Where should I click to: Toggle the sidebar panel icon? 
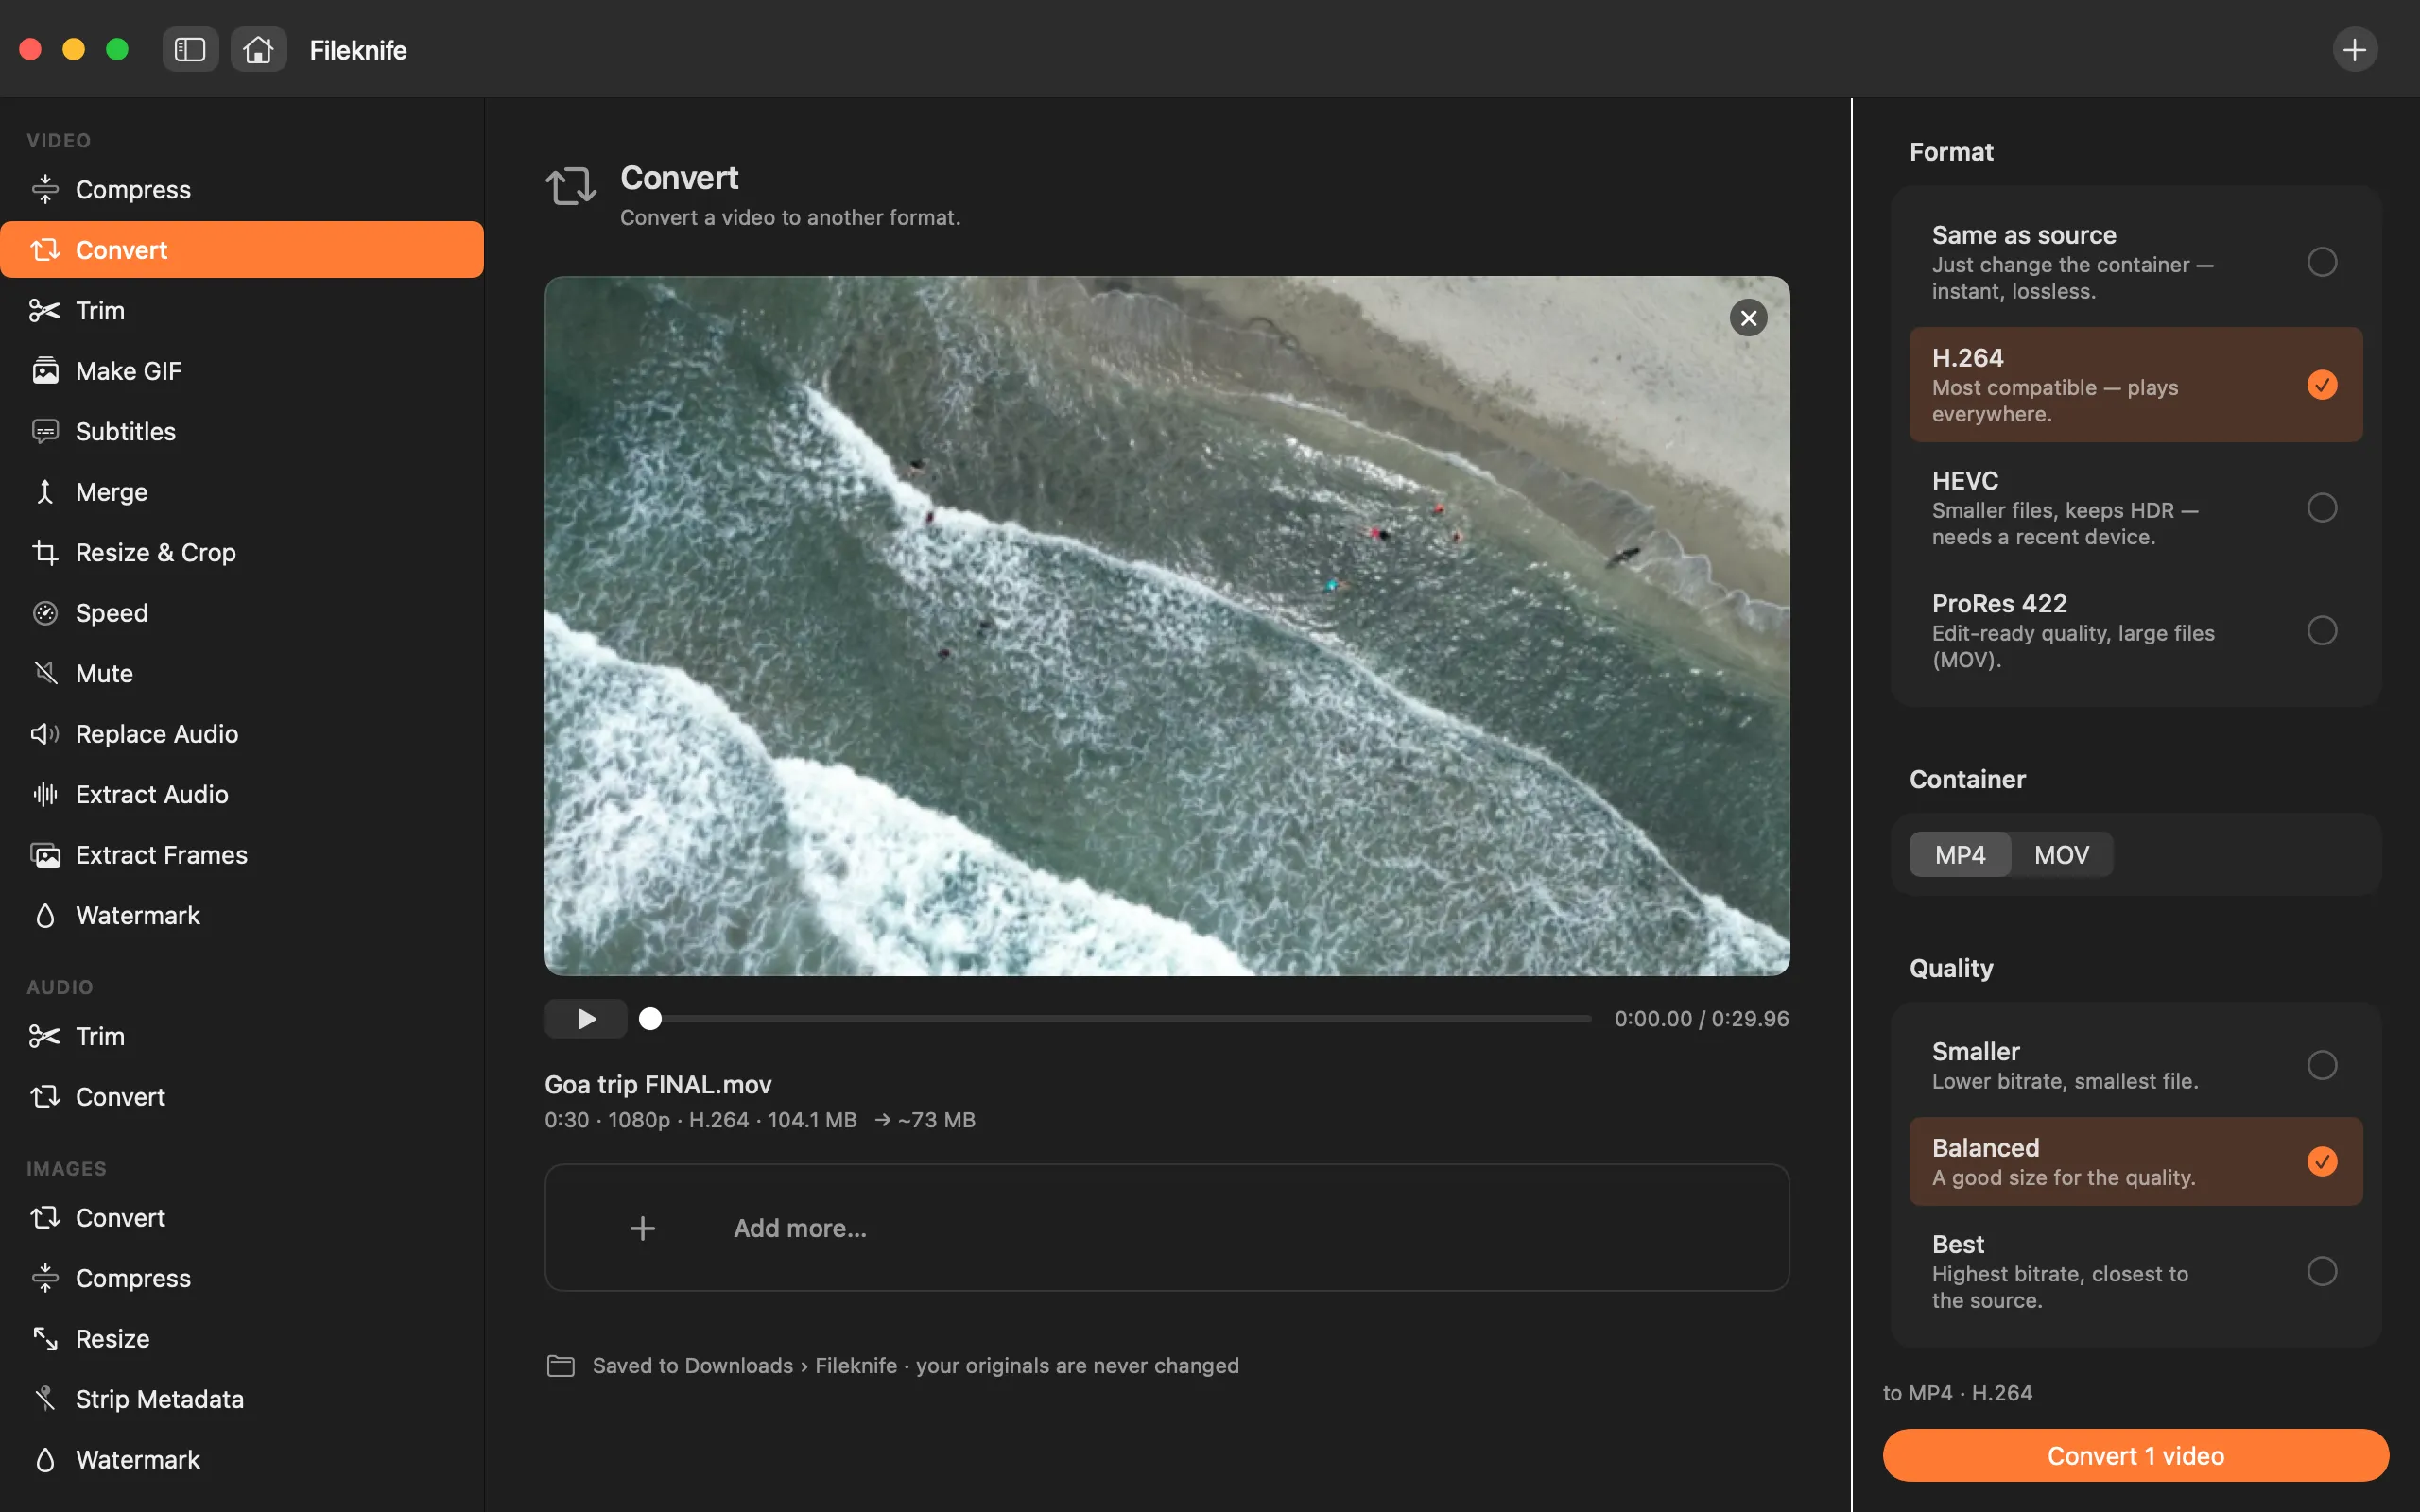click(x=190, y=49)
